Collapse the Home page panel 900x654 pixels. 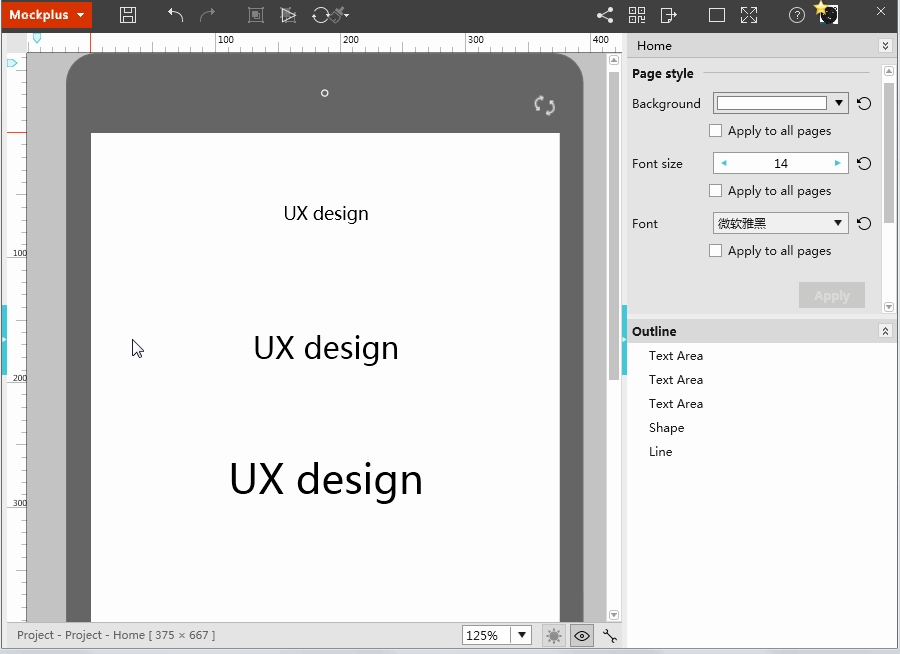pos(885,46)
